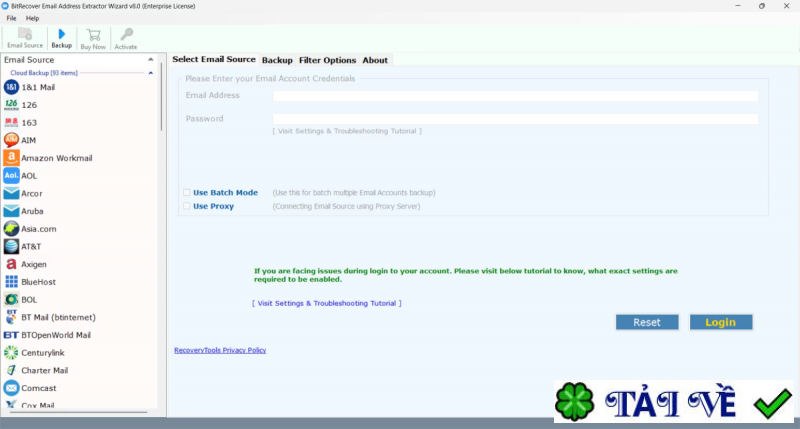The width and height of the screenshot is (800, 429).
Task: Select the Aruba envelope icon
Action: [x=11, y=211]
